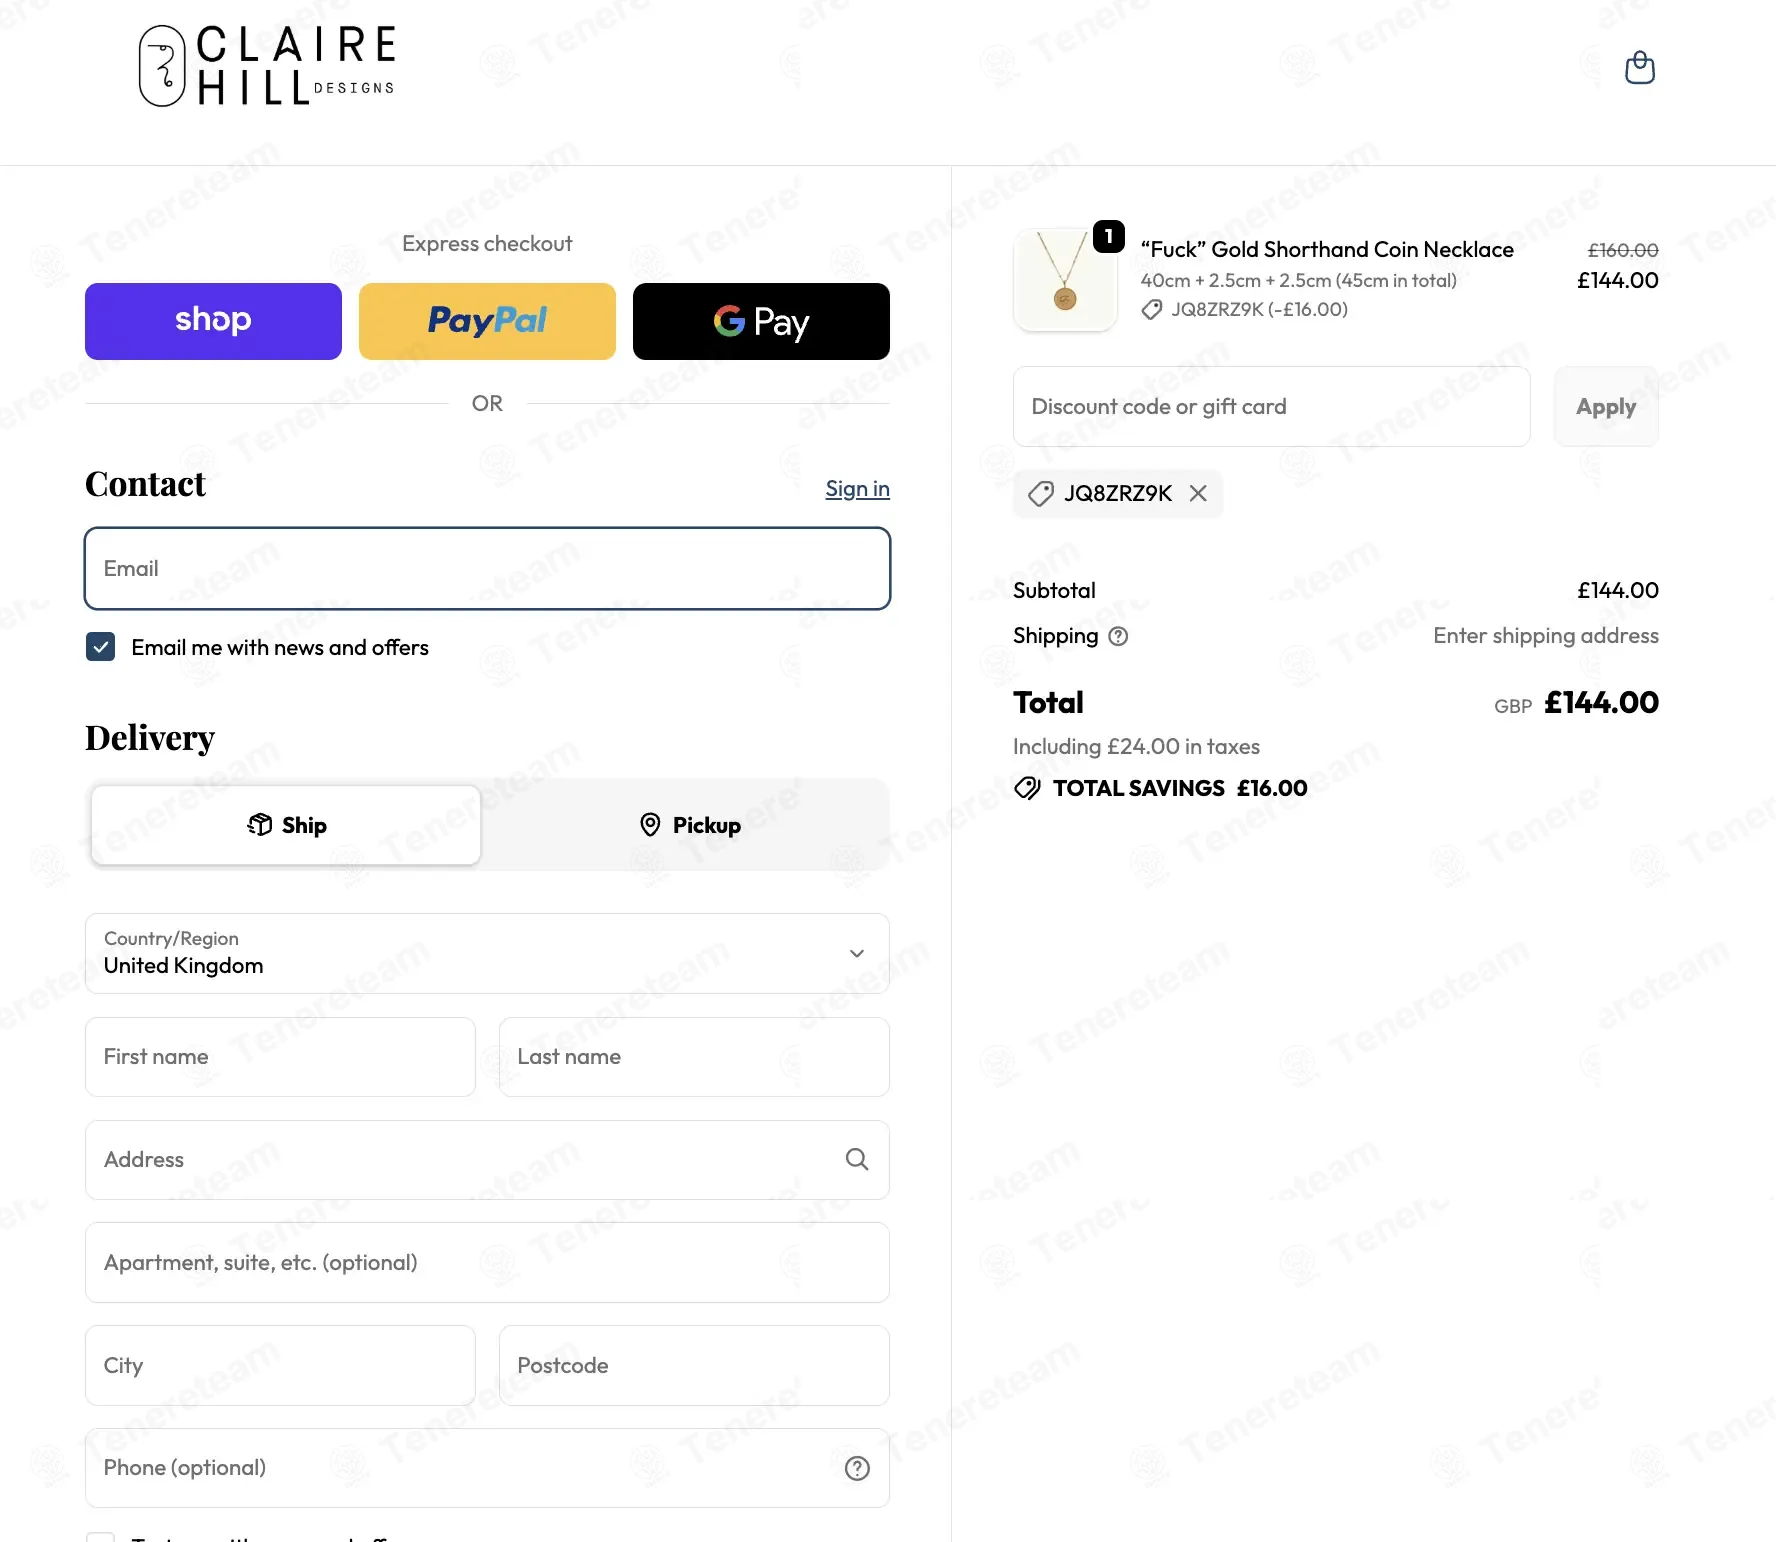The height and width of the screenshot is (1542, 1776).
Task: Click the shipping help question mark icon
Action: coord(1118,636)
